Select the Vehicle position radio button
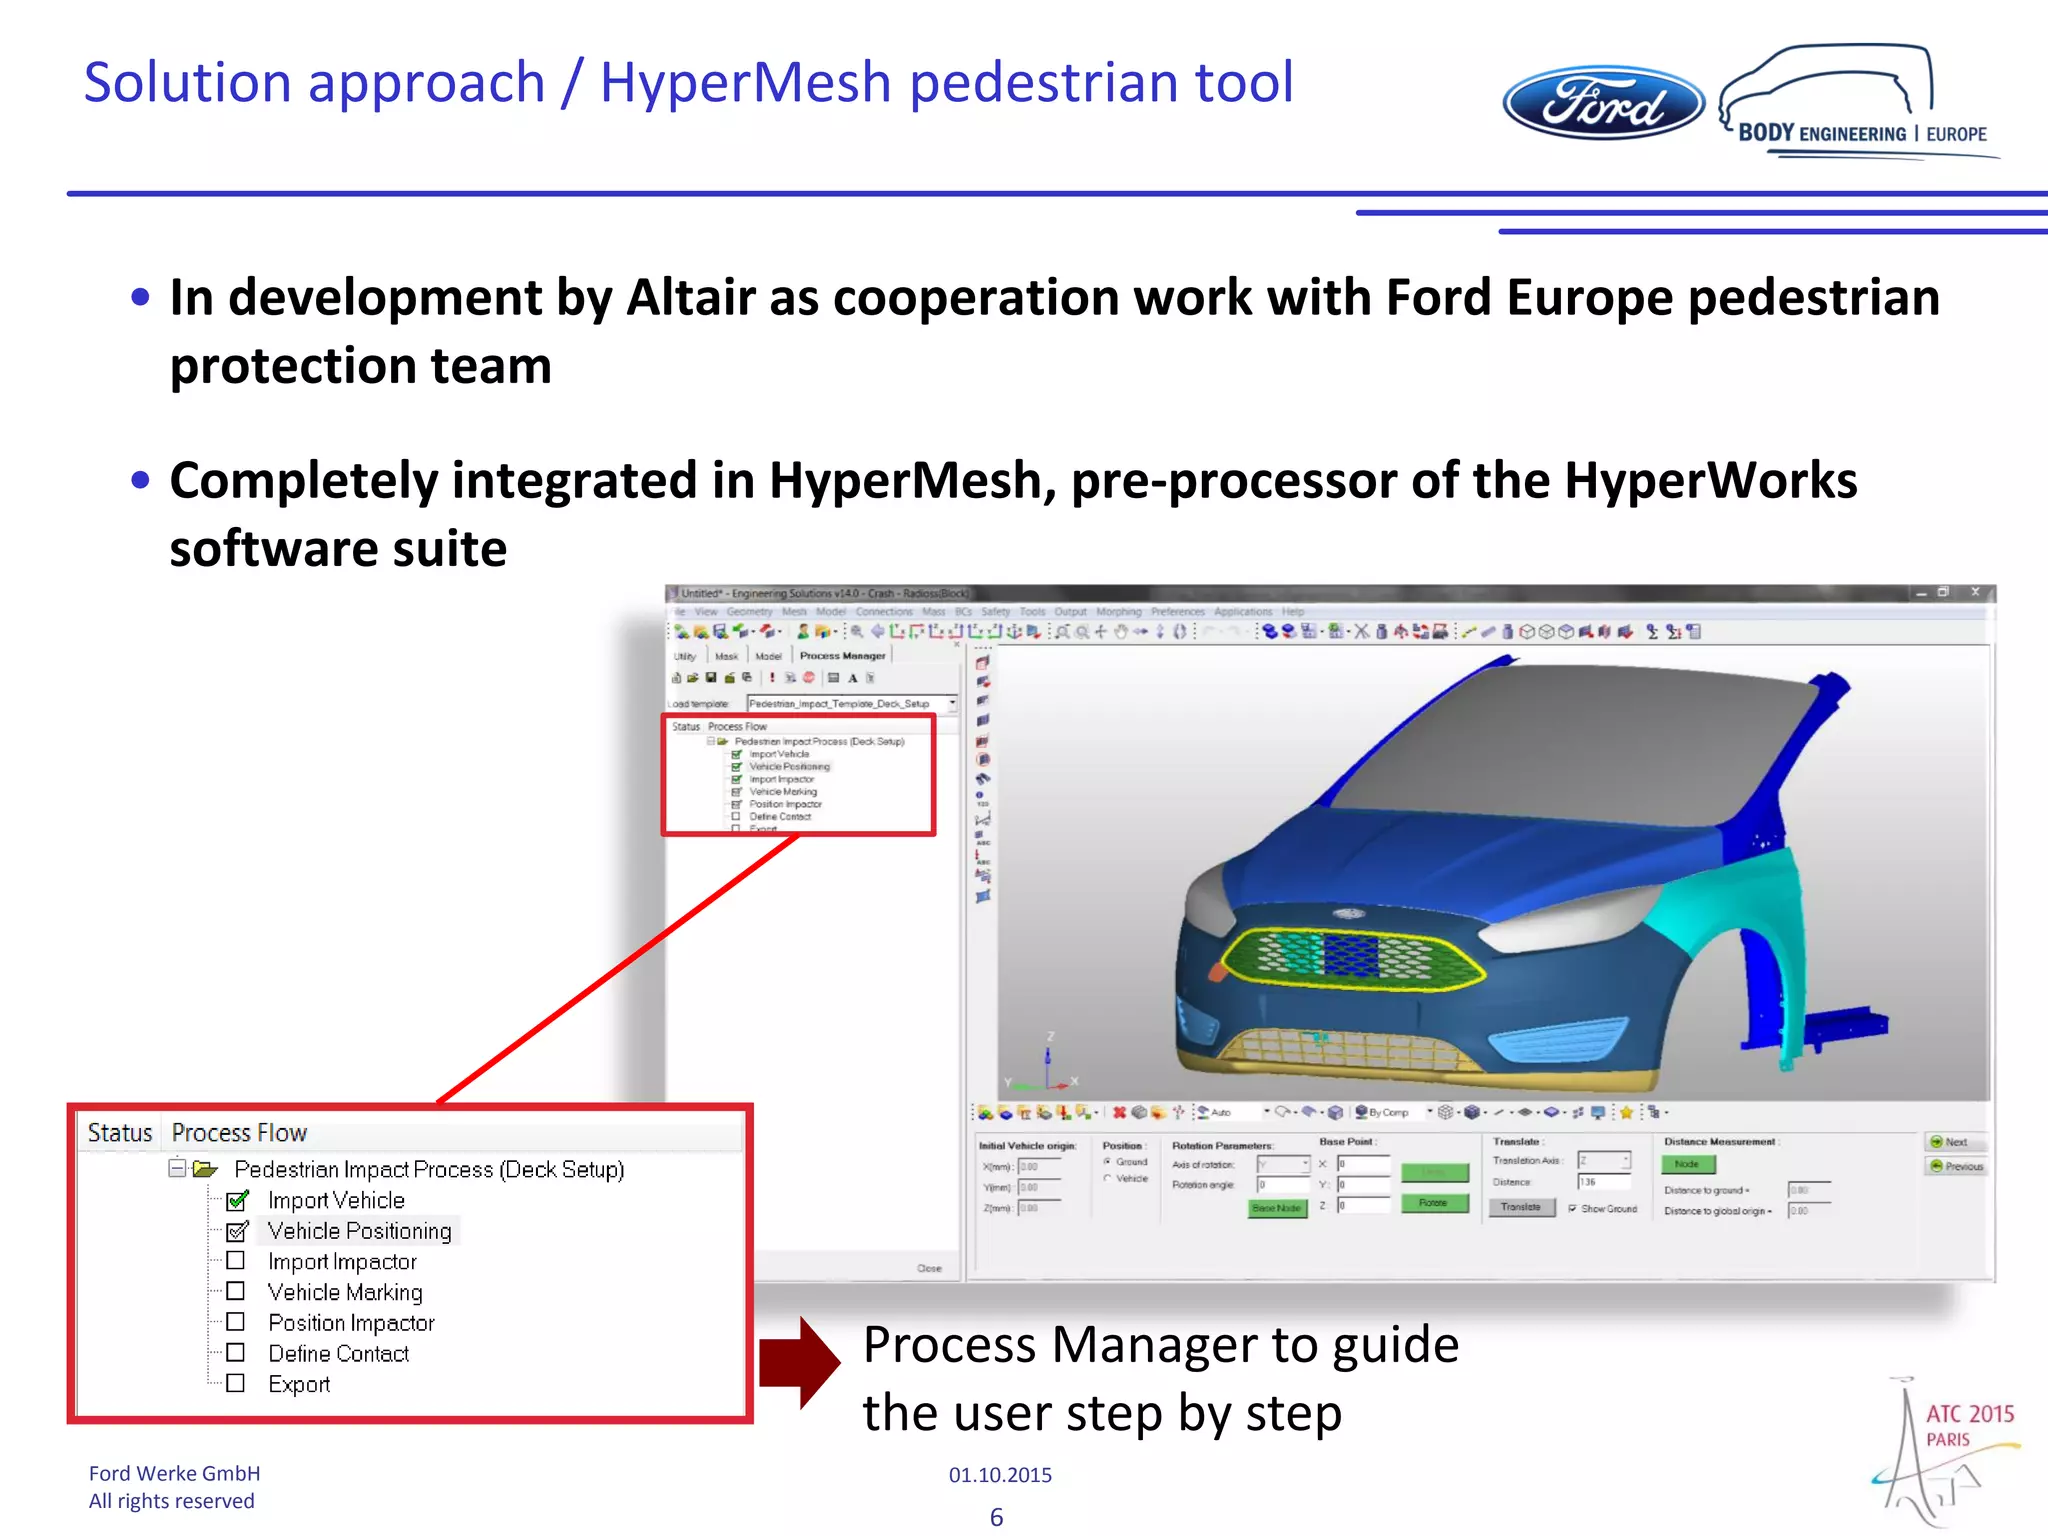The width and height of the screenshot is (2048, 1536). 1107,1178
